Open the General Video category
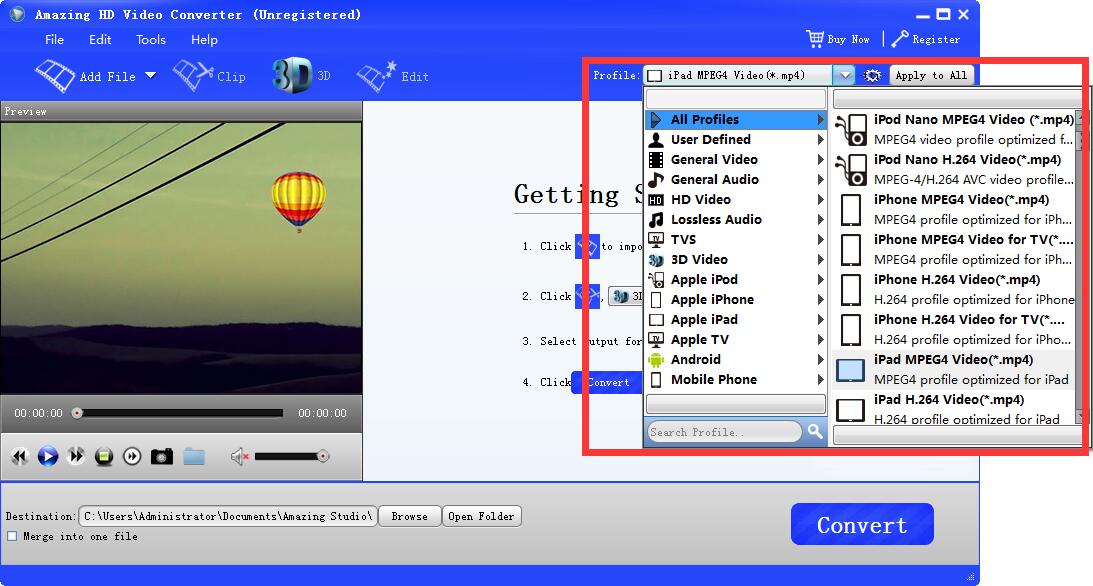The image size is (1093, 586). pos(735,160)
